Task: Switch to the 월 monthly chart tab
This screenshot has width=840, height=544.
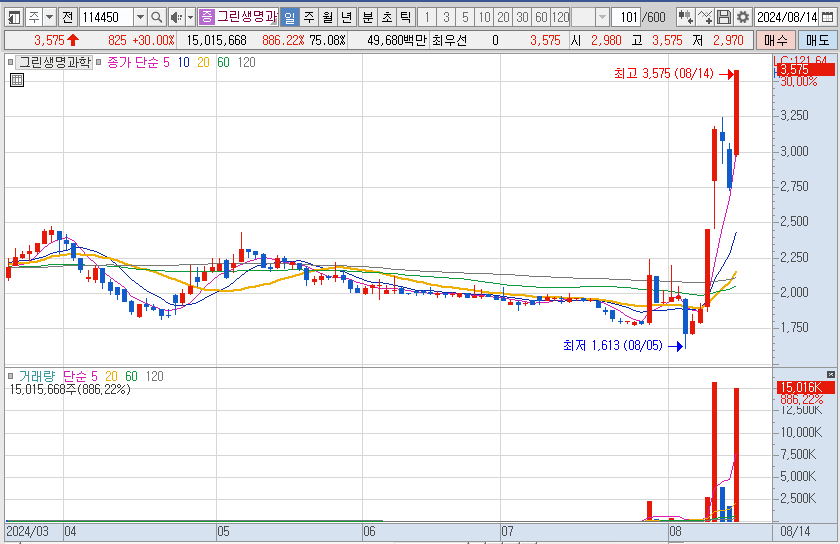Action: click(327, 17)
